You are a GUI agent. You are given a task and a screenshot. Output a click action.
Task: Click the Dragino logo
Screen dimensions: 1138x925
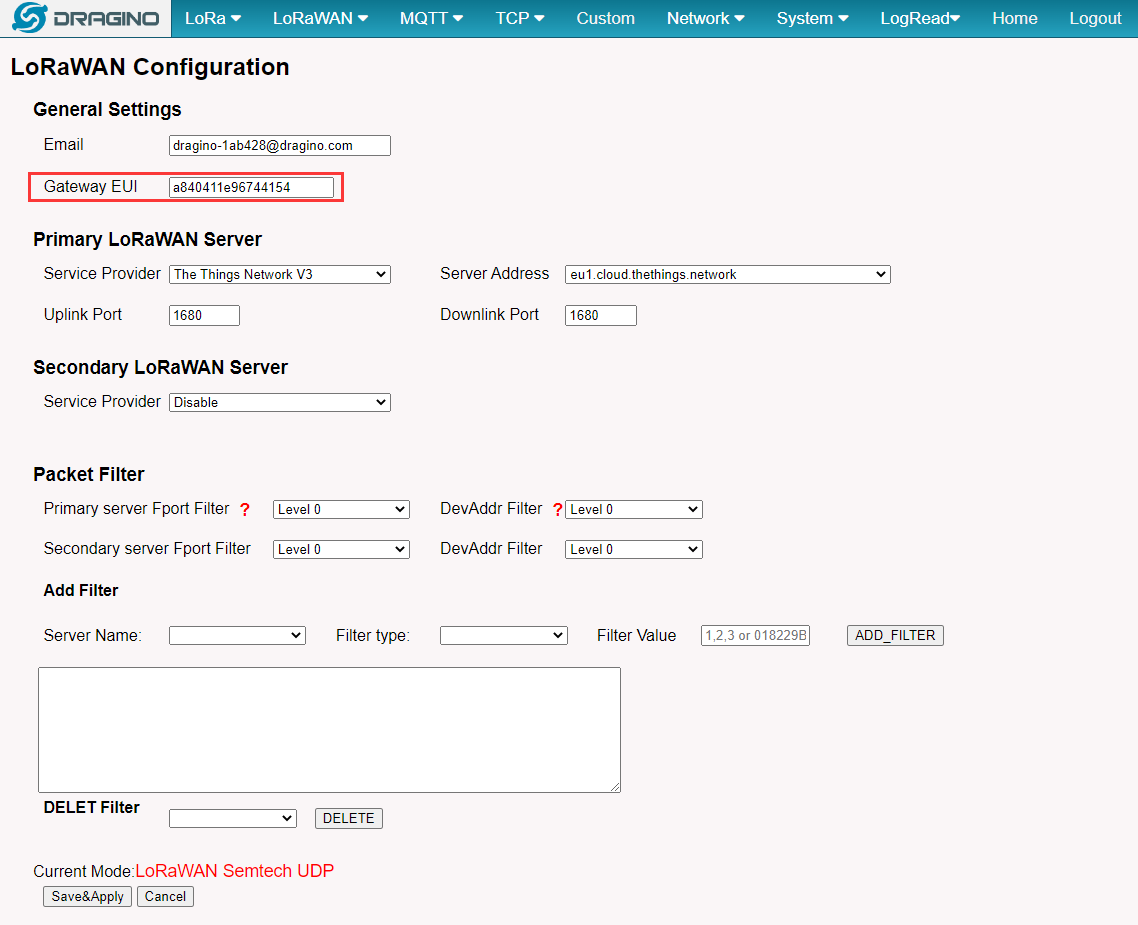click(x=86, y=18)
